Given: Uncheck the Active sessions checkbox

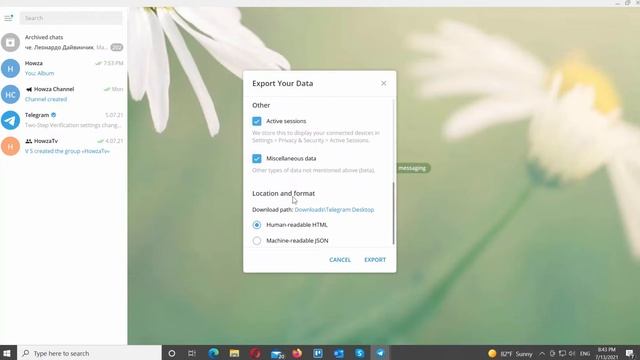Looking at the screenshot, I should pos(257,121).
